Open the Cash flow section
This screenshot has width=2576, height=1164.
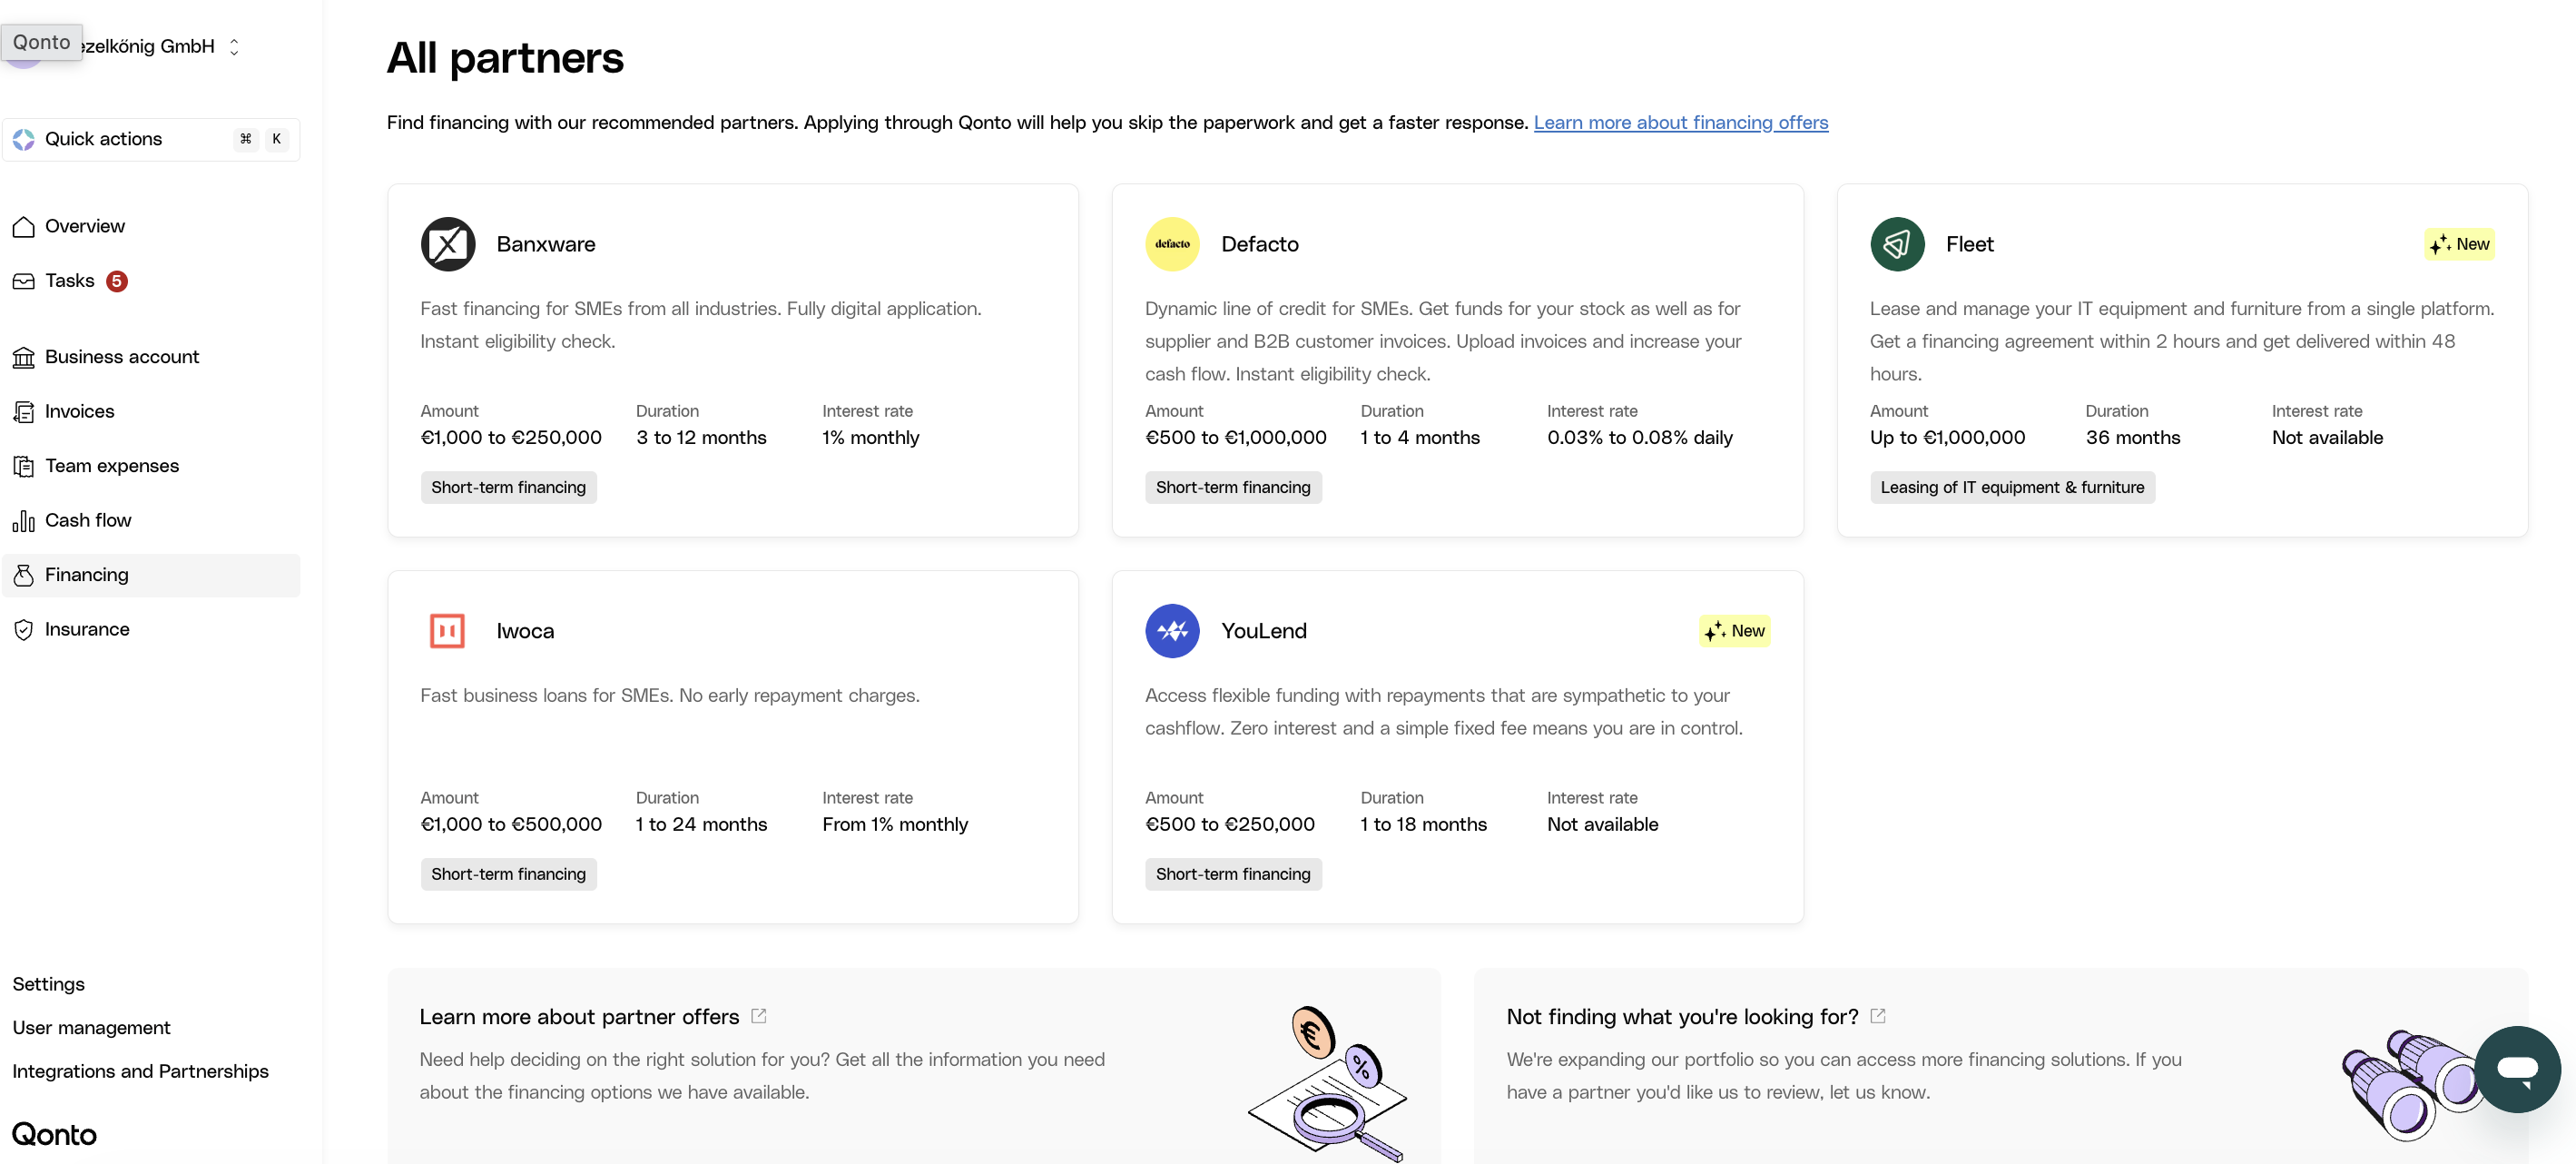click(x=151, y=521)
